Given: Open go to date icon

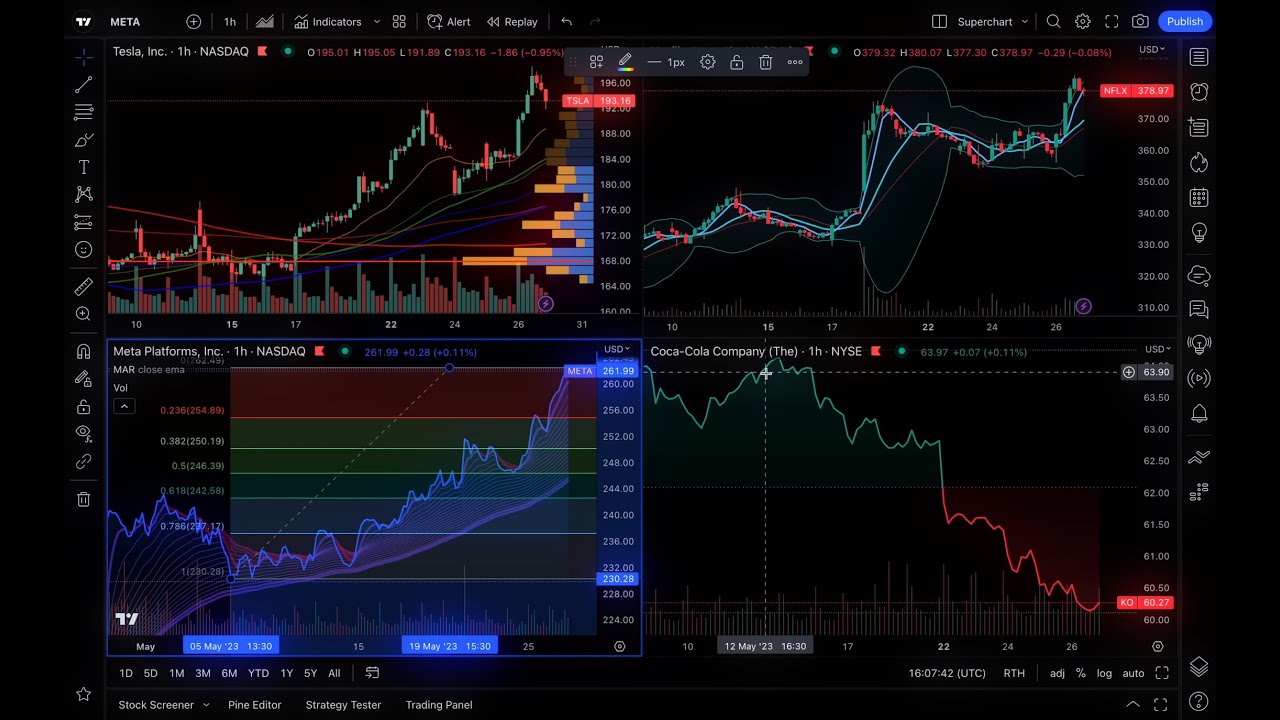Looking at the screenshot, I should (372, 673).
